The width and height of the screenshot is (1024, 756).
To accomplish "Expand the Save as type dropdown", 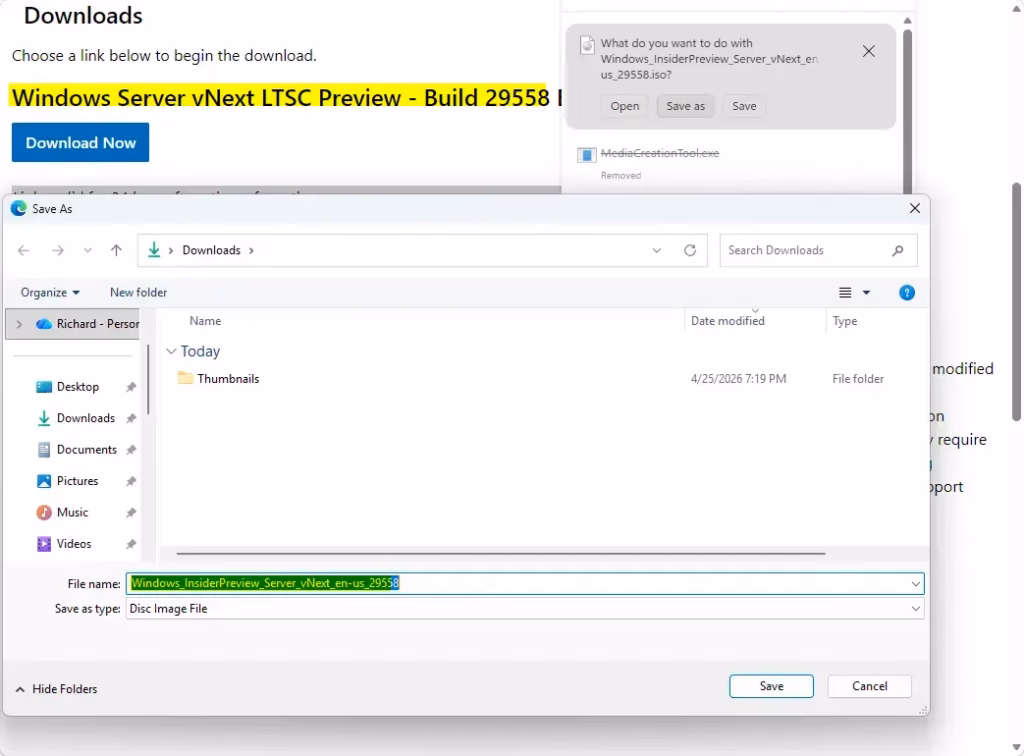I will coord(915,609).
